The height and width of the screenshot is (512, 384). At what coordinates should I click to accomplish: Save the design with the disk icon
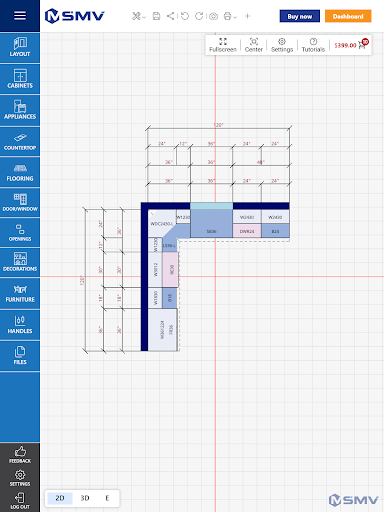pyautogui.click(x=156, y=16)
